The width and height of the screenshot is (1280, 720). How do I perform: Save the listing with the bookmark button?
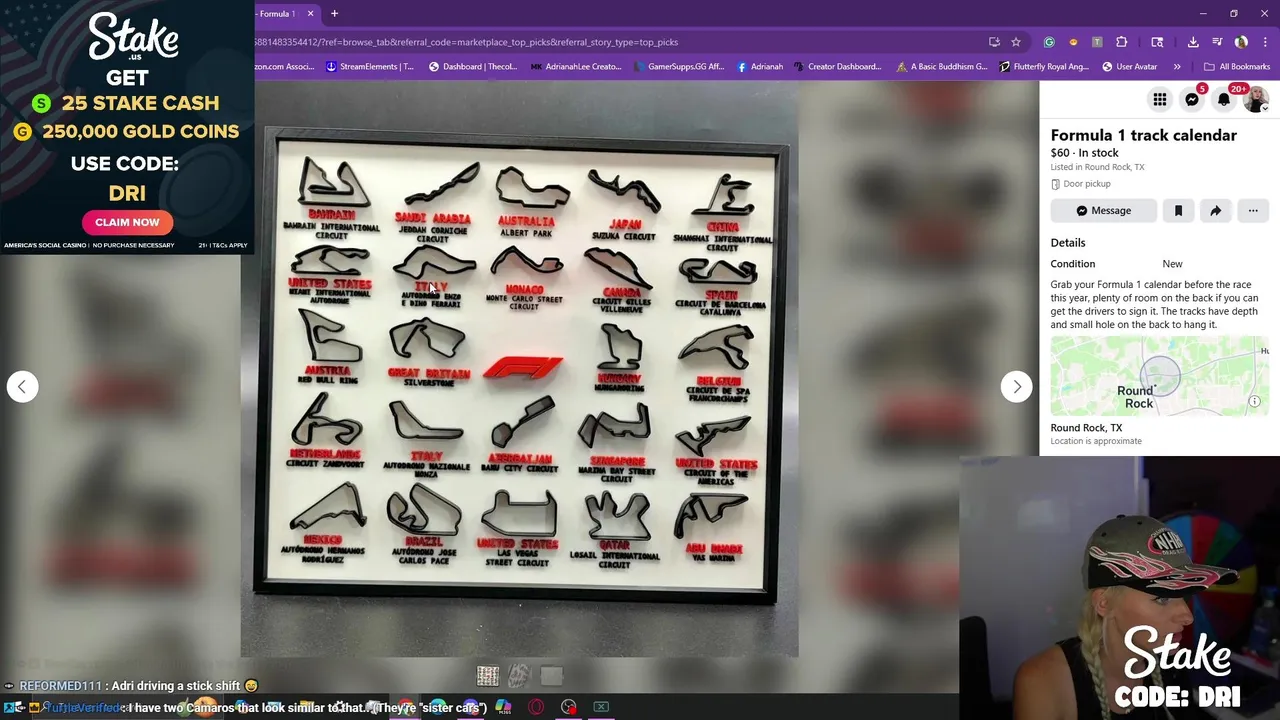[x=1178, y=211]
